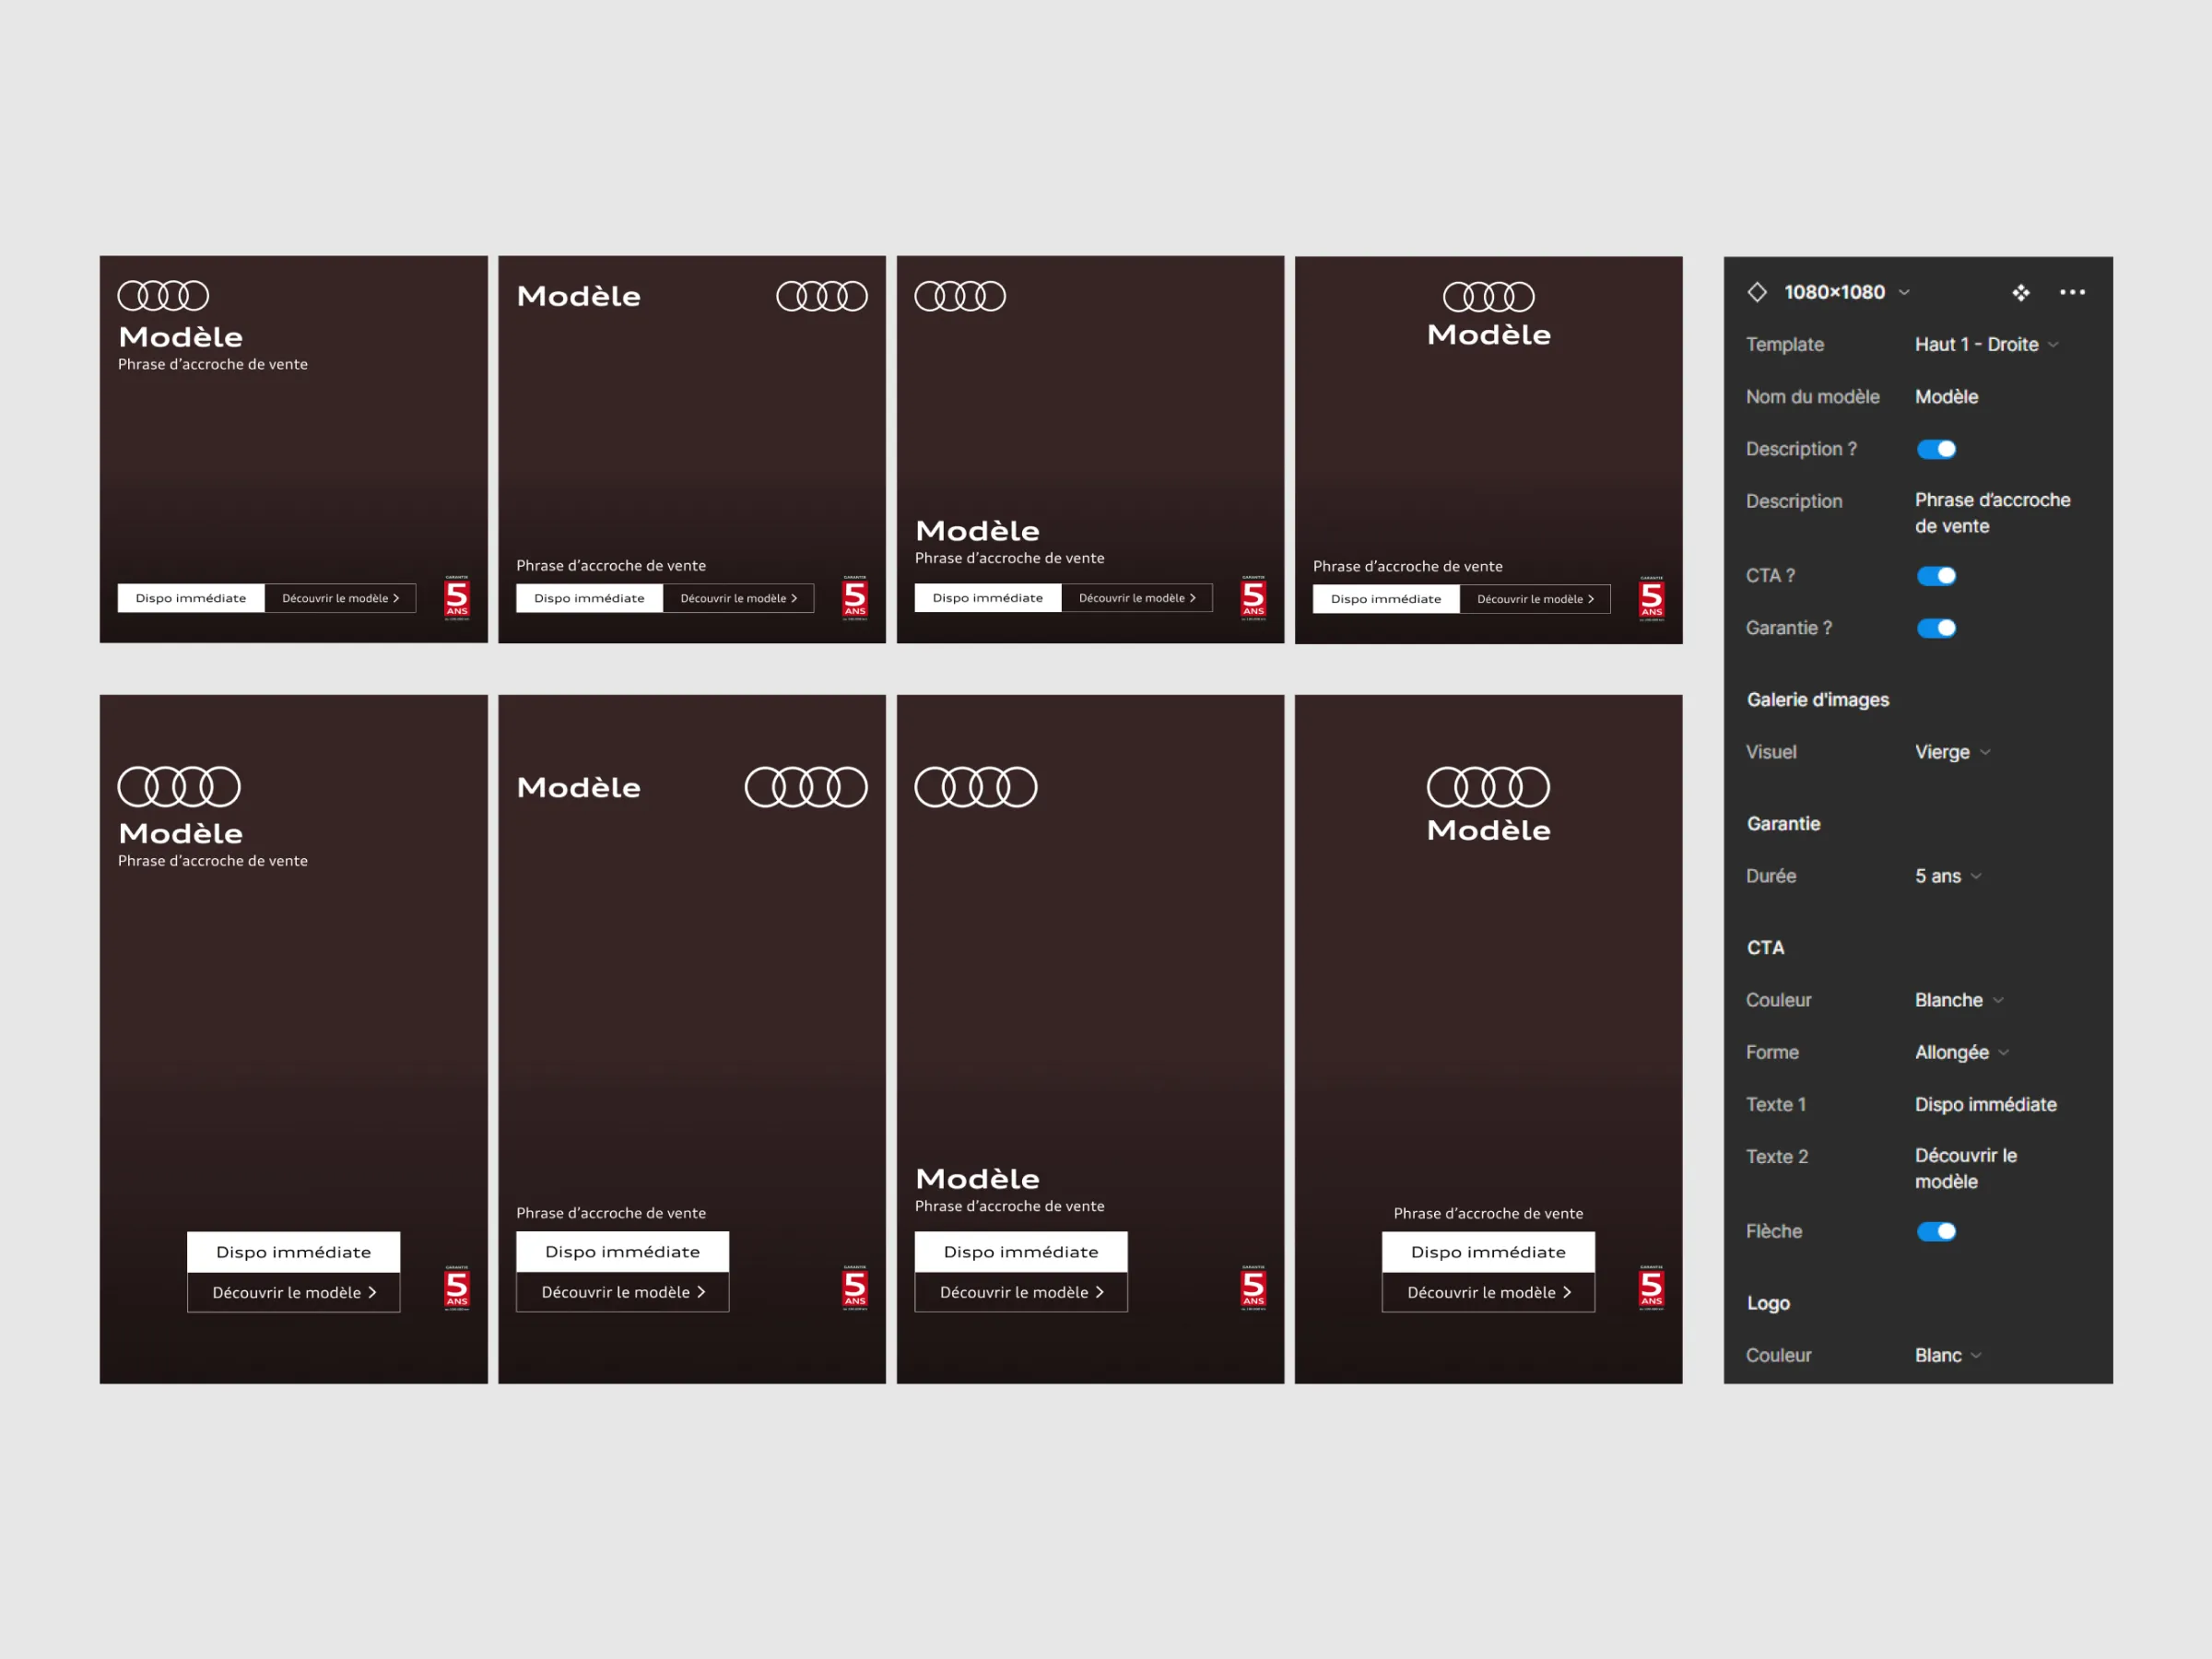Click the Audi rings logo in centered tall banner
This screenshot has height=1659, width=2212.
pos(1488,787)
